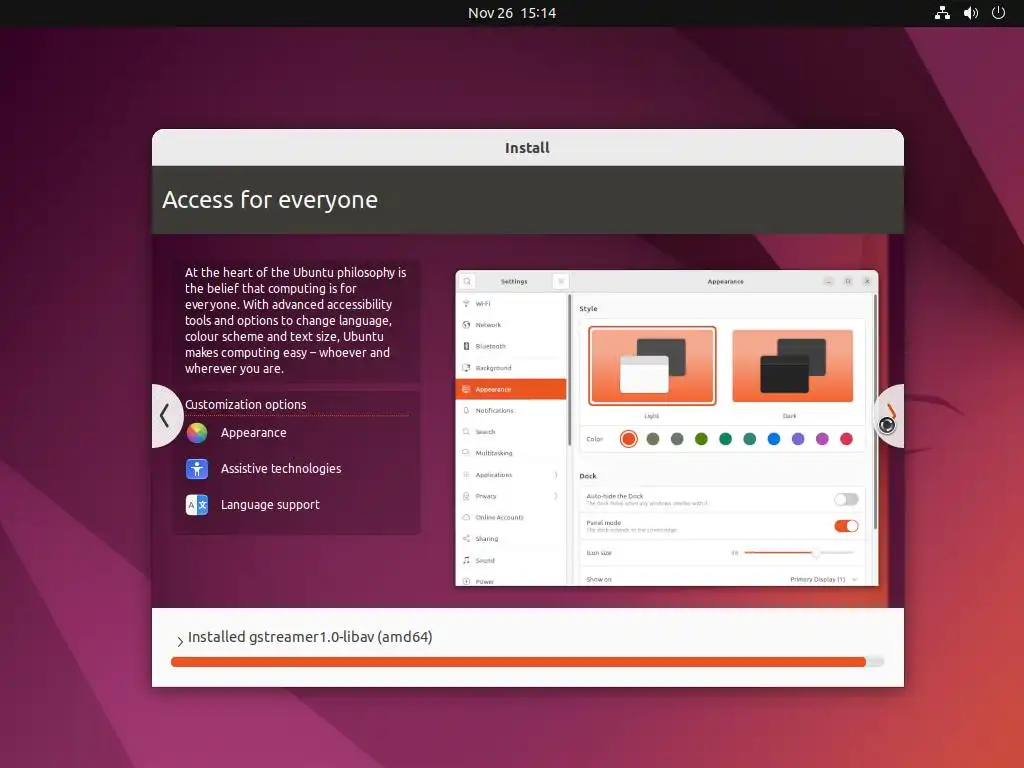Select Notifications in the Settings sidebar
This screenshot has width=1024, height=768.
pyautogui.click(x=511, y=411)
